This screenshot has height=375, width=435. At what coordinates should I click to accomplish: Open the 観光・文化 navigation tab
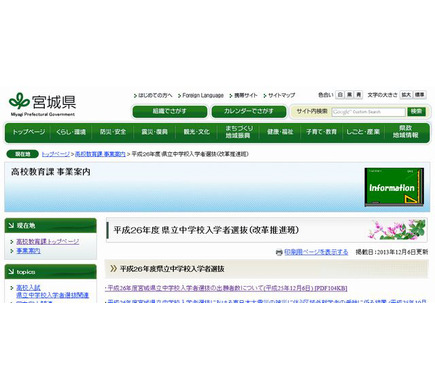click(x=196, y=132)
